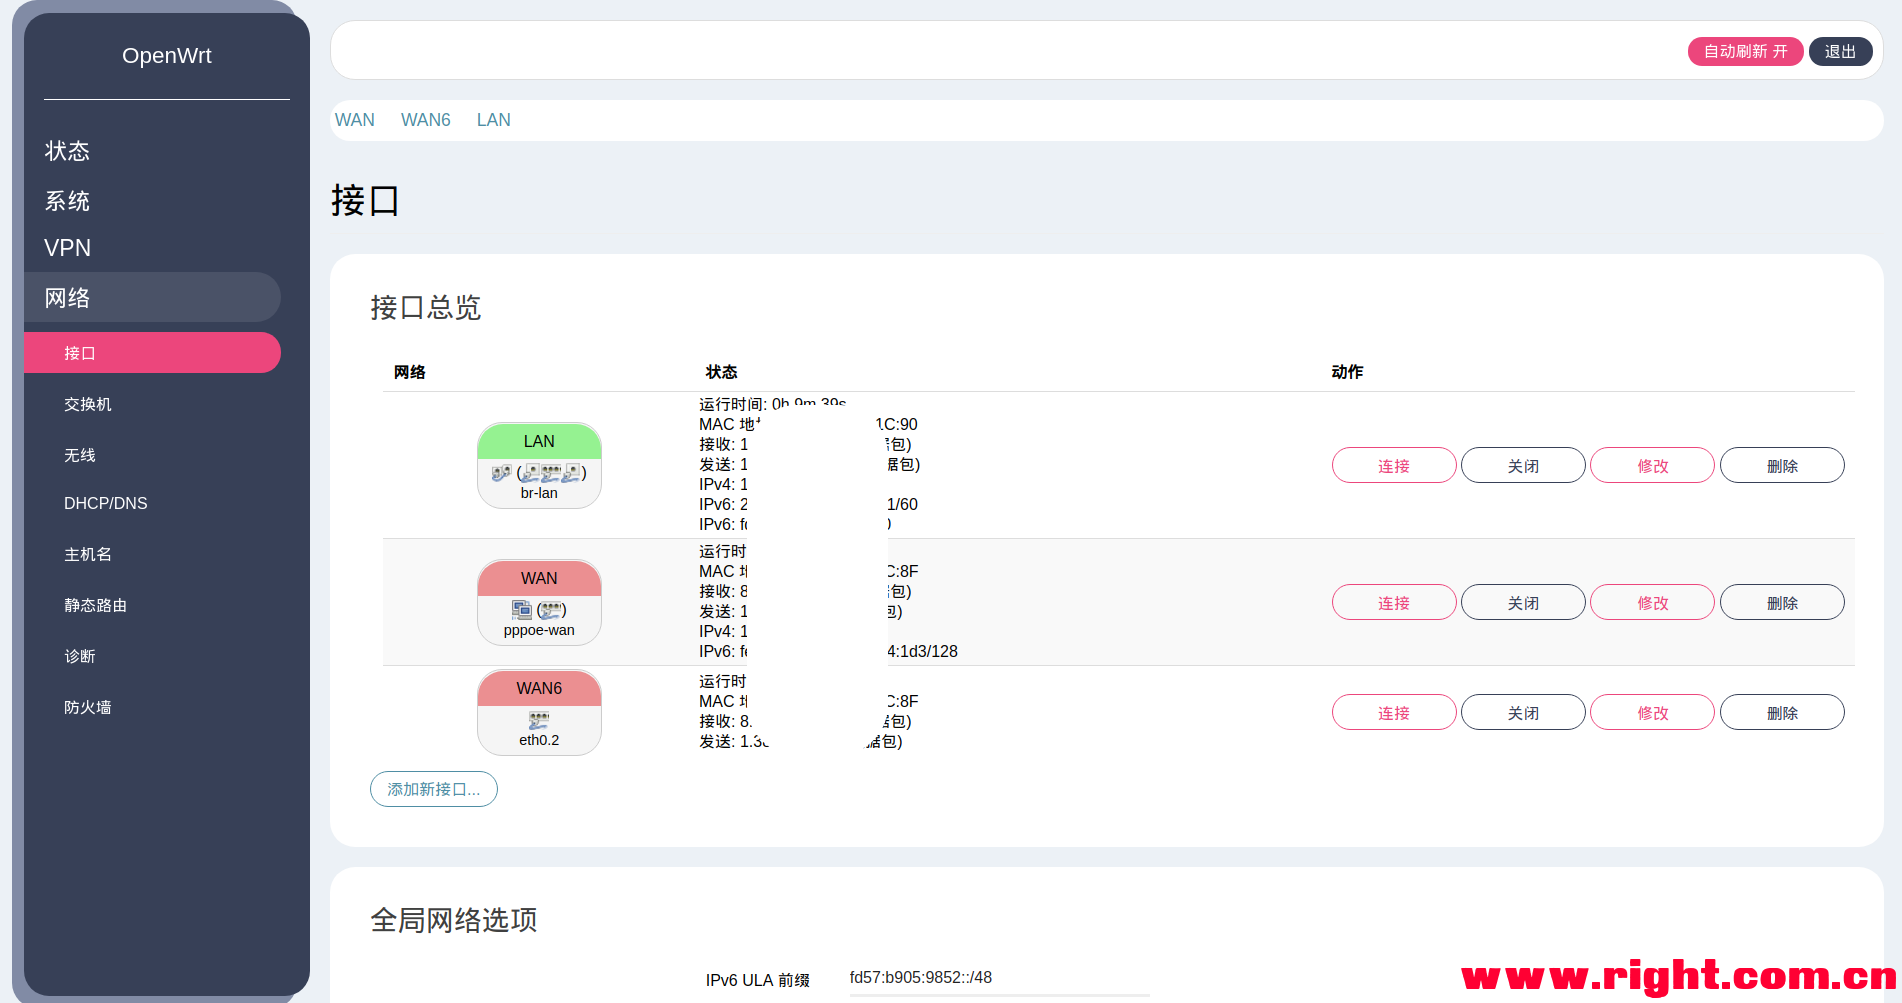
Task: Collapse the 网络 sidebar menu
Action: click(x=152, y=297)
